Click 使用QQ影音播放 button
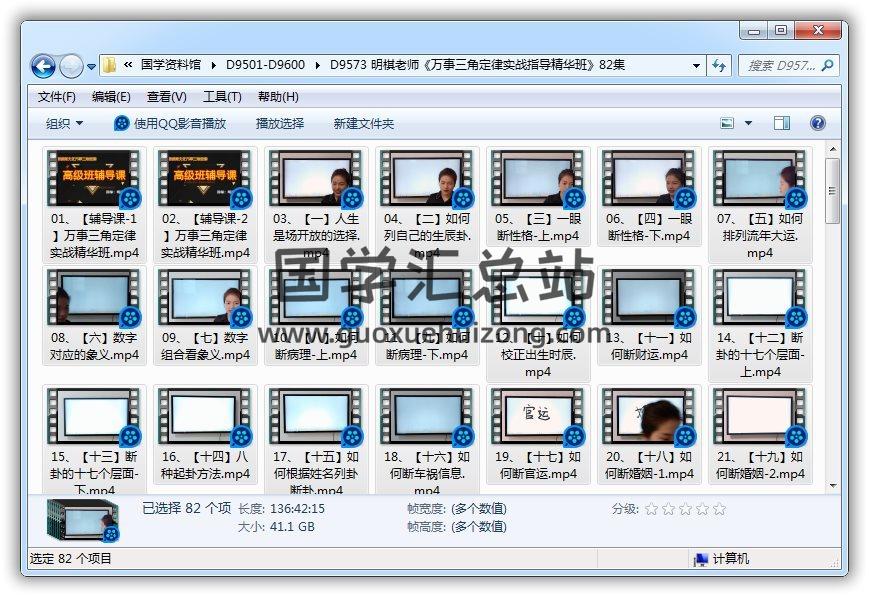Image resolution: width=869 pixels, height=597 pixels. tap(171, 124)
